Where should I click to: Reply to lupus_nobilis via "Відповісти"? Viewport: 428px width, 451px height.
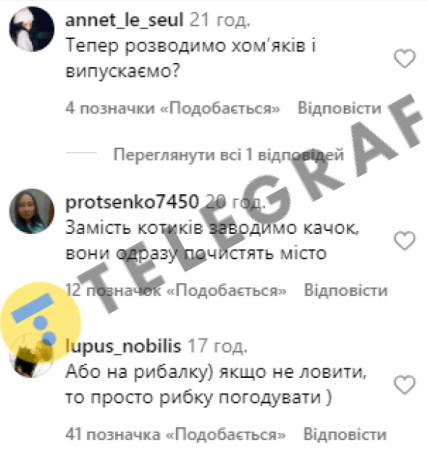[345, 434]
